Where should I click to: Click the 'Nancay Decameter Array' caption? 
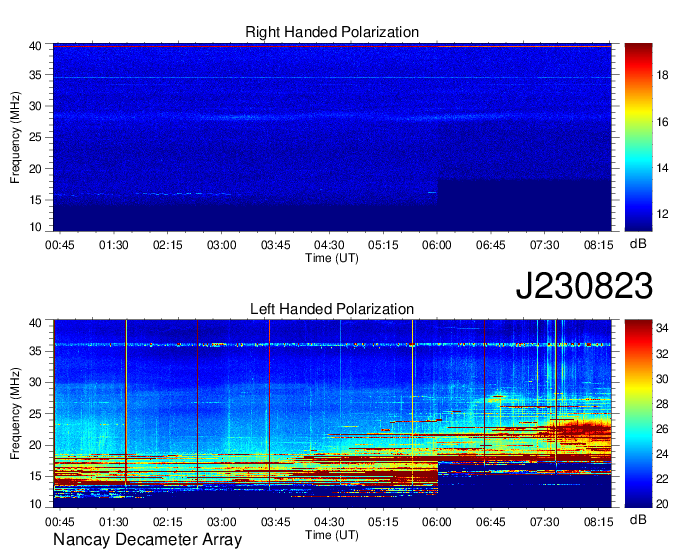tap(147, 540)
